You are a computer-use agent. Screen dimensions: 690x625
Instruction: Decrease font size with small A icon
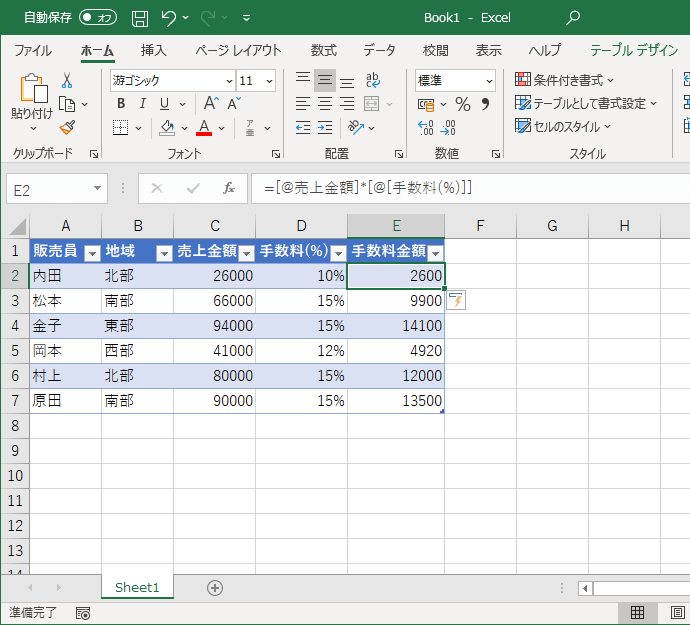pyautogui.click(x=234, y=104)
